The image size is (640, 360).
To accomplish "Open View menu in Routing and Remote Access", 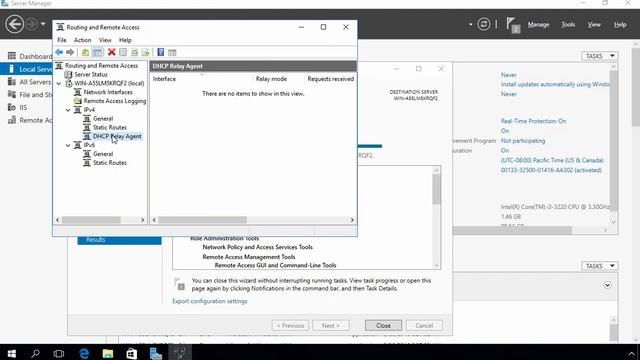I will pos(105,40).
